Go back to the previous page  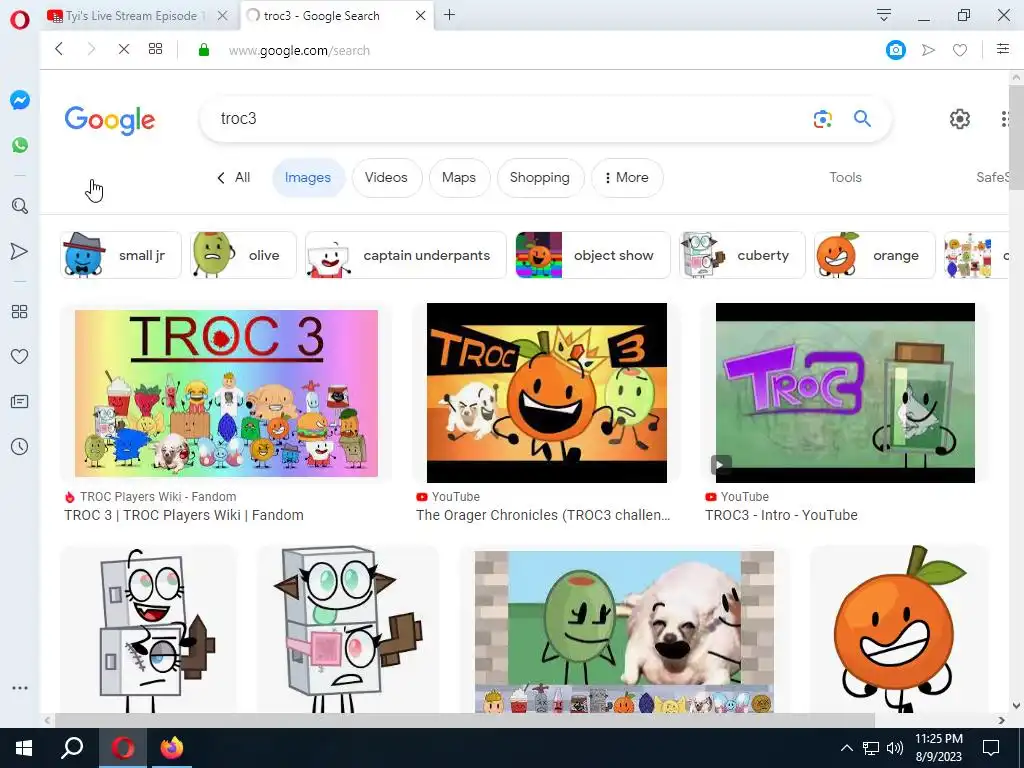coord(59,49)
